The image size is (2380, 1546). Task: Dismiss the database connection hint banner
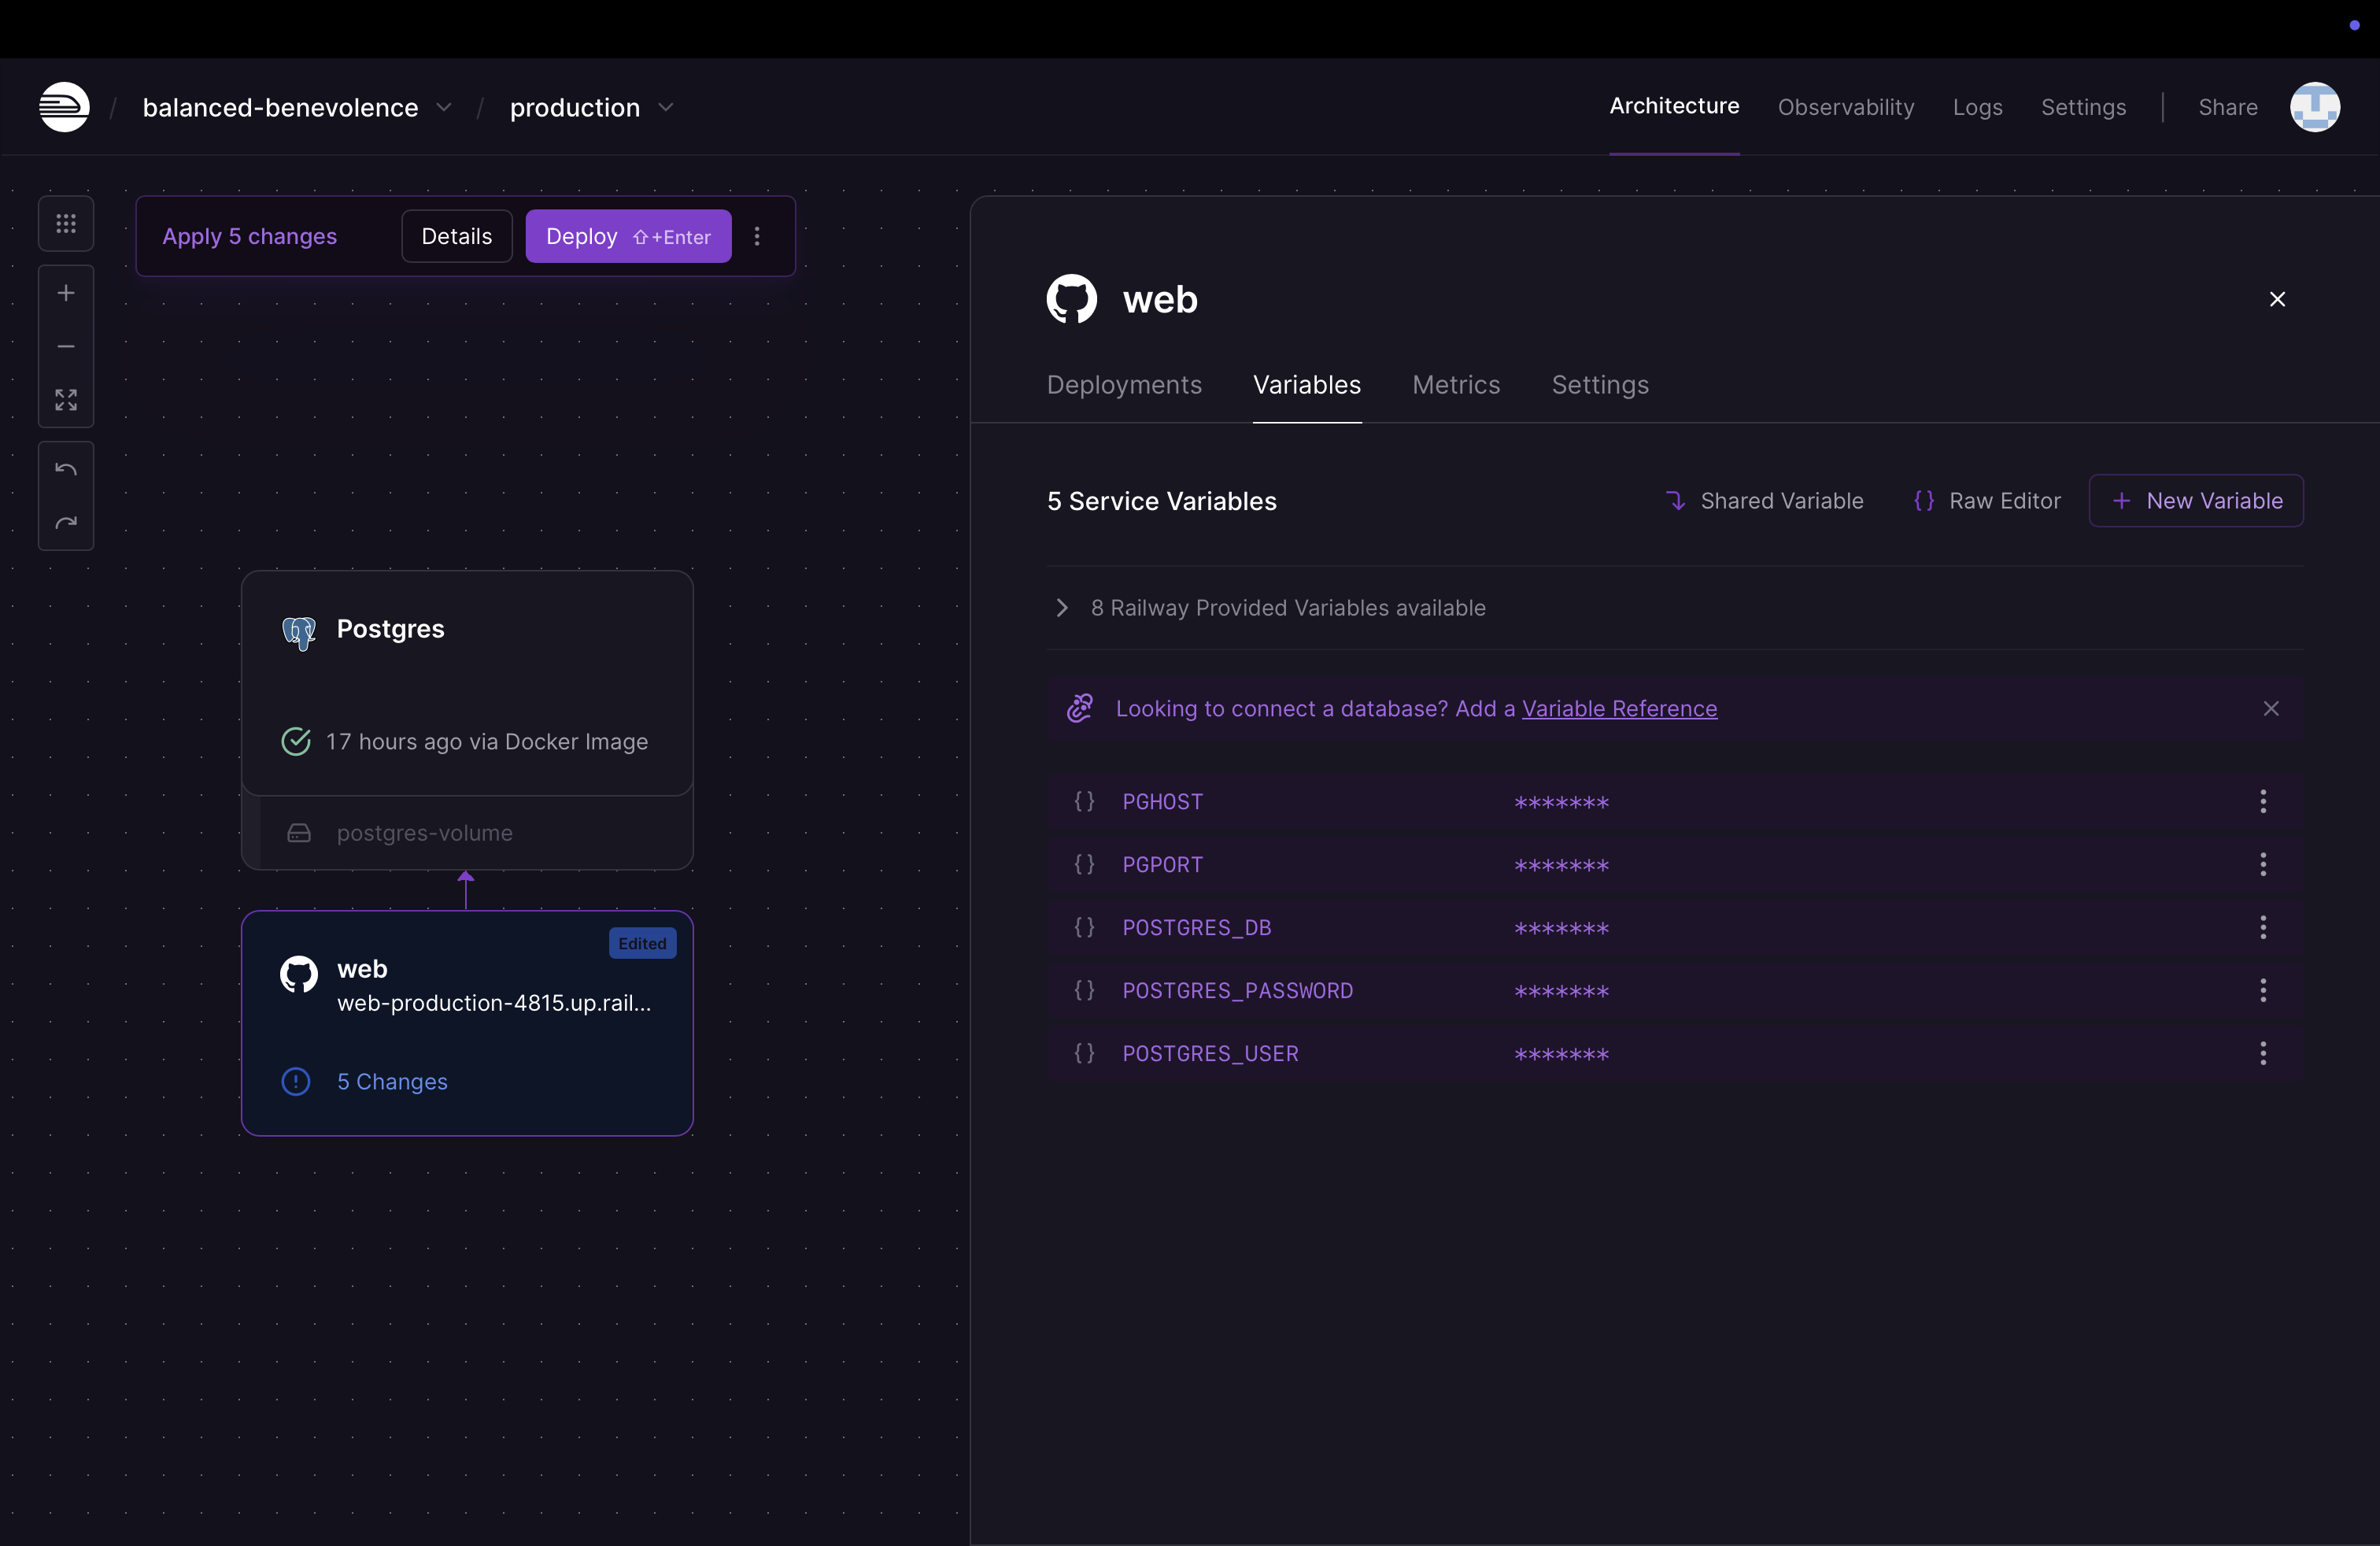point(2271,709)
